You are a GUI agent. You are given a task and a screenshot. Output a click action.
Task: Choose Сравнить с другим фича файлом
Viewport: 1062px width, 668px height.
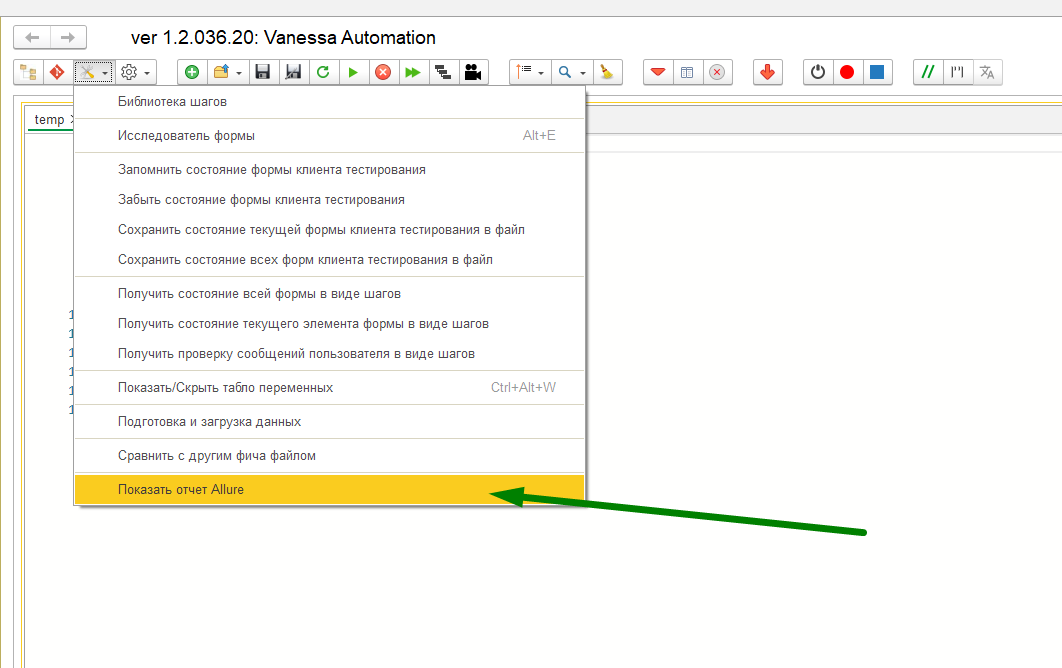pyautogui.click(x=329, y=455)
